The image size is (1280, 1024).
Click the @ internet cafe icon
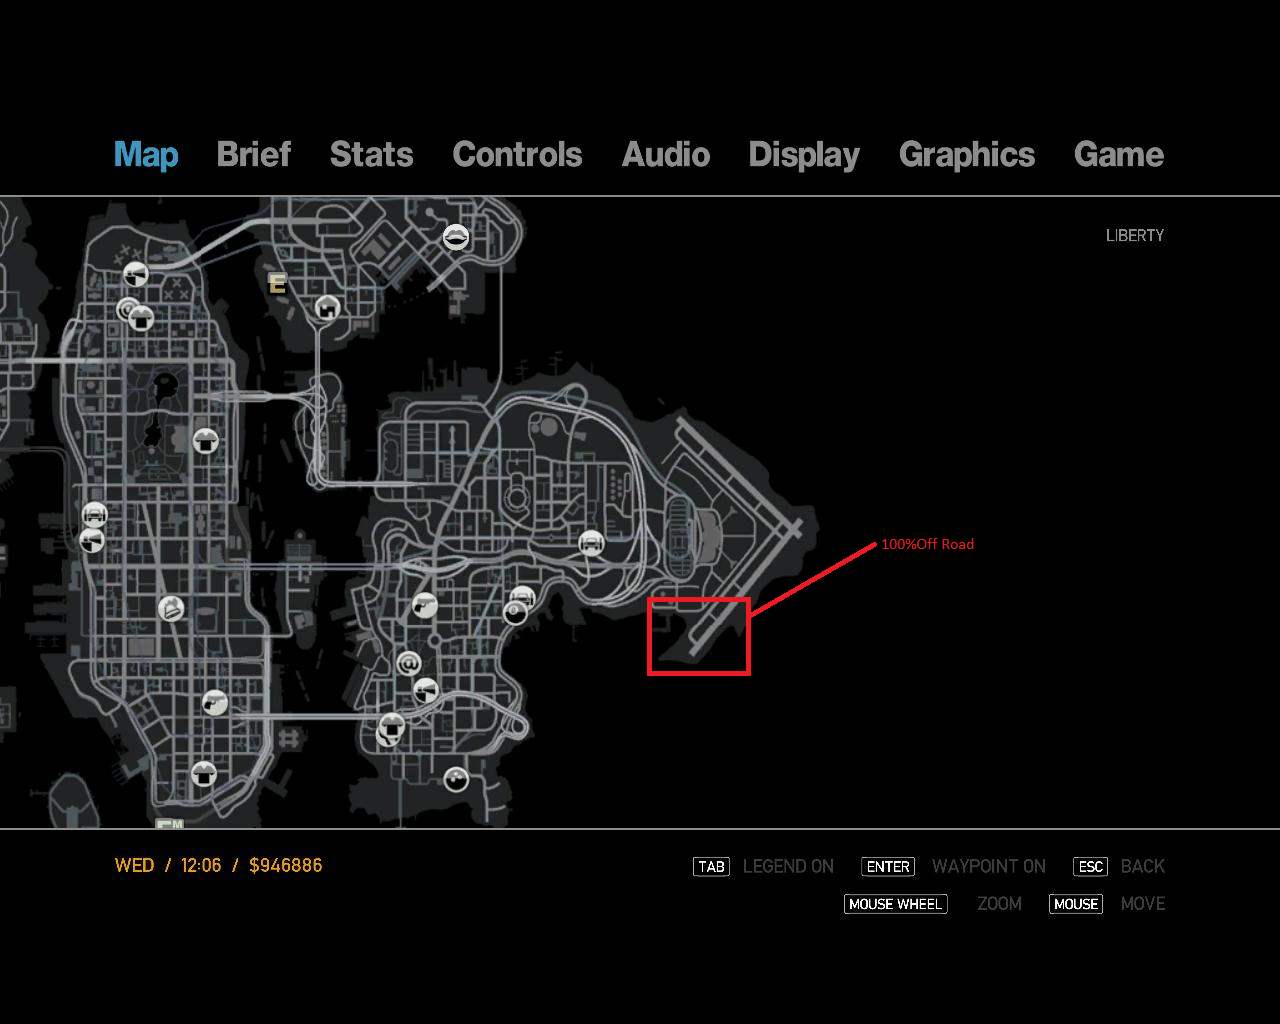point(408,663)
